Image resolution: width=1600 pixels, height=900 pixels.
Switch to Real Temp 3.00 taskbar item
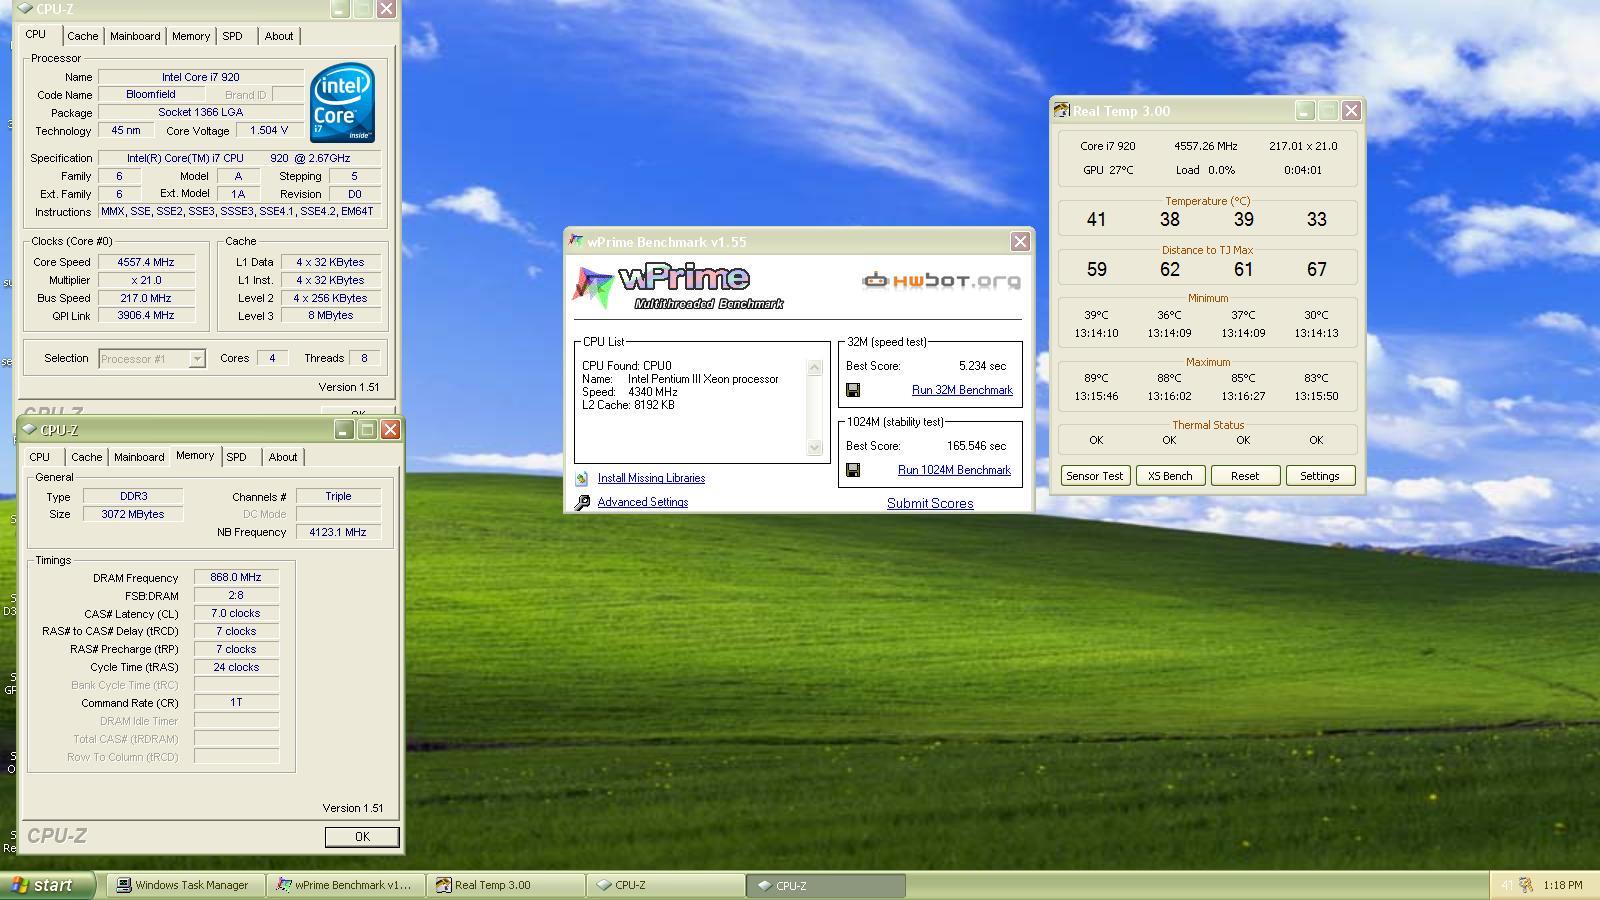click(506, 885)
